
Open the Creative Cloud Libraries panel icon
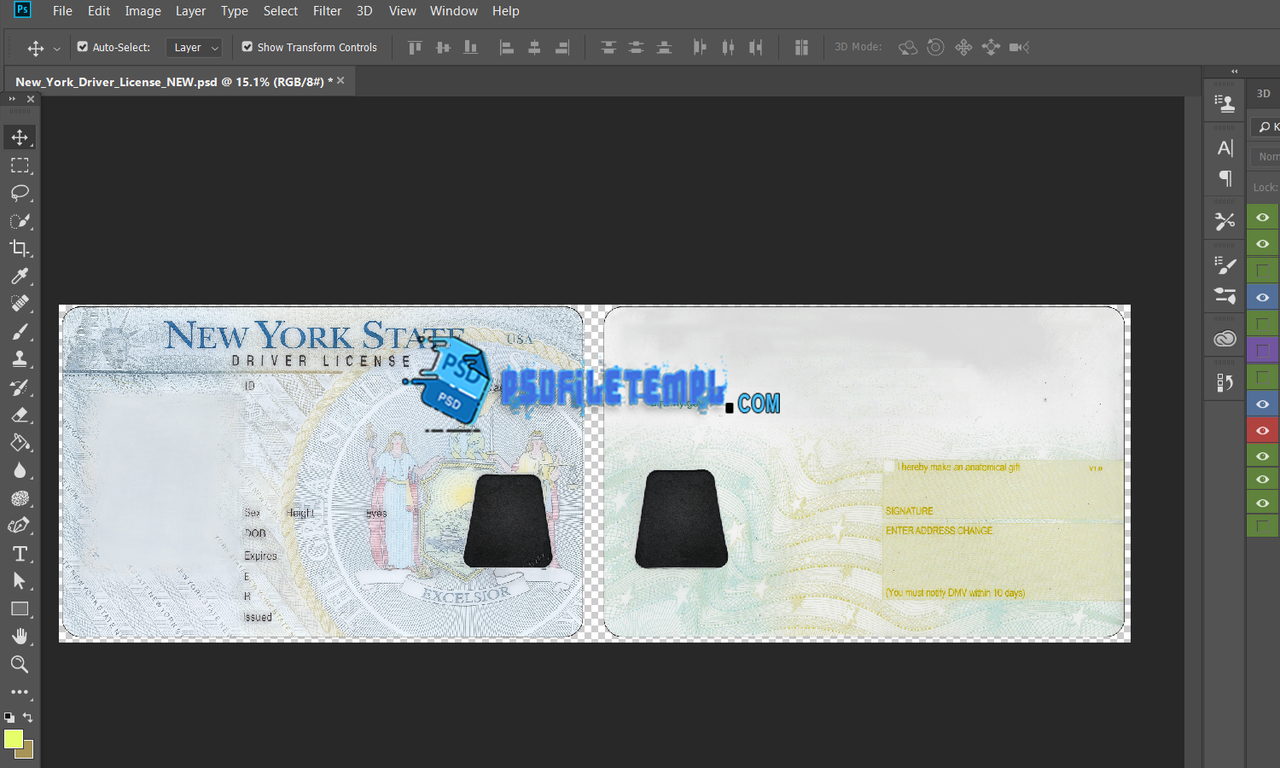(x=1225, y=339)
